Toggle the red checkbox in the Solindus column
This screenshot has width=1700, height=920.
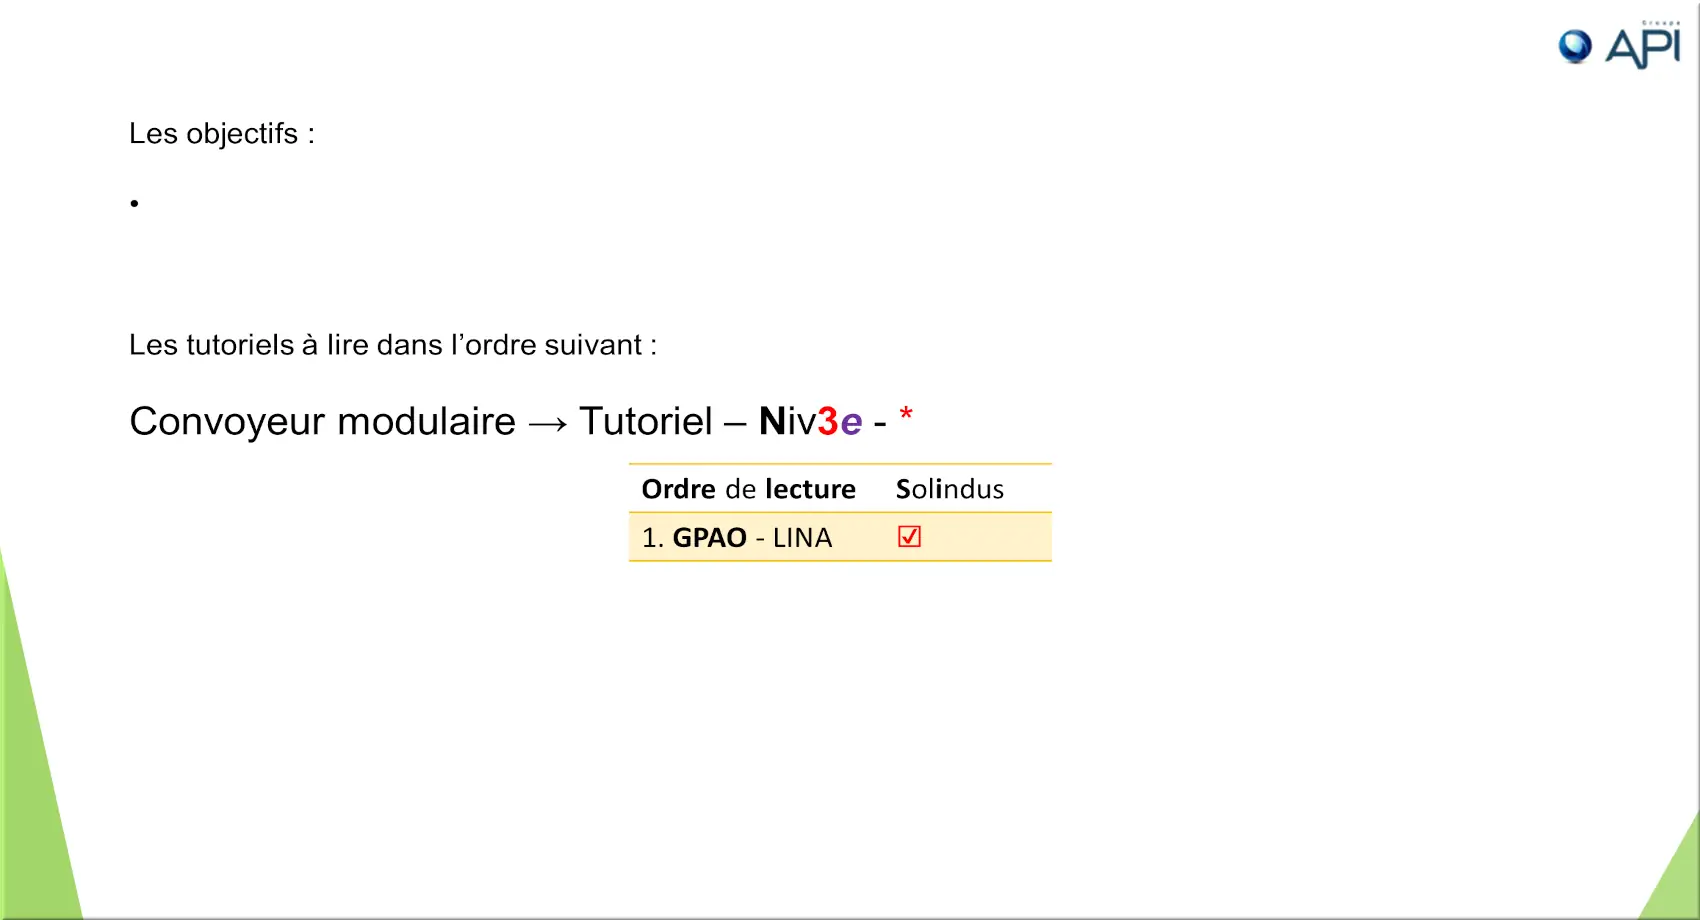pos(909,537)
